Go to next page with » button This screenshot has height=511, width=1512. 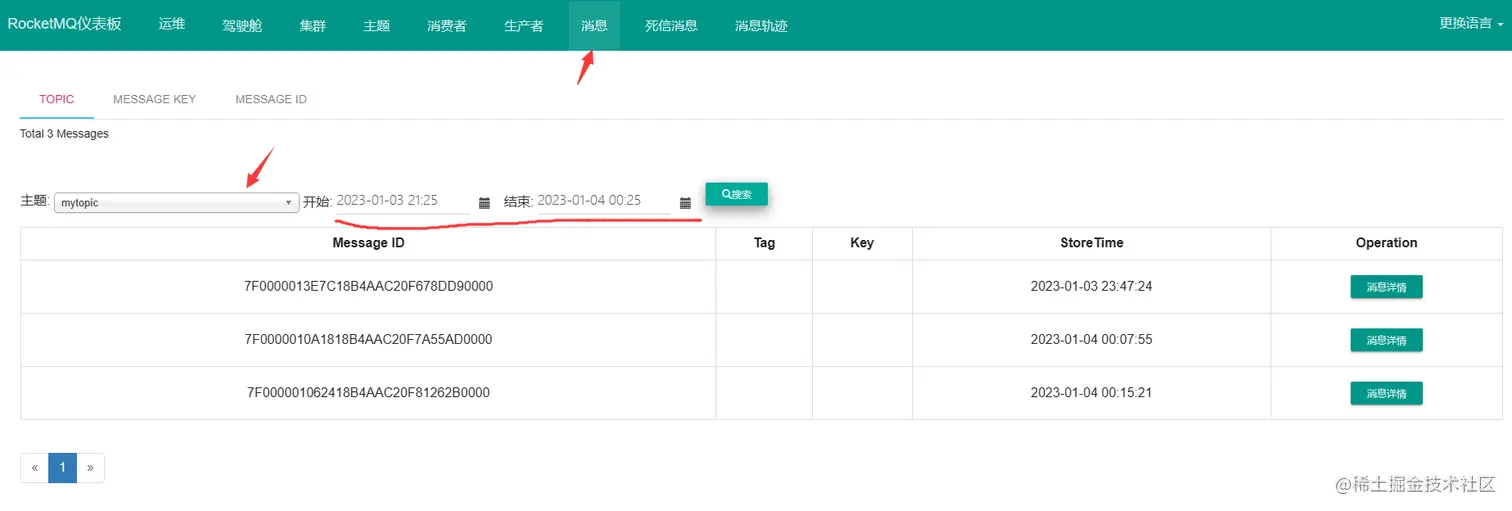pos(90,468)
